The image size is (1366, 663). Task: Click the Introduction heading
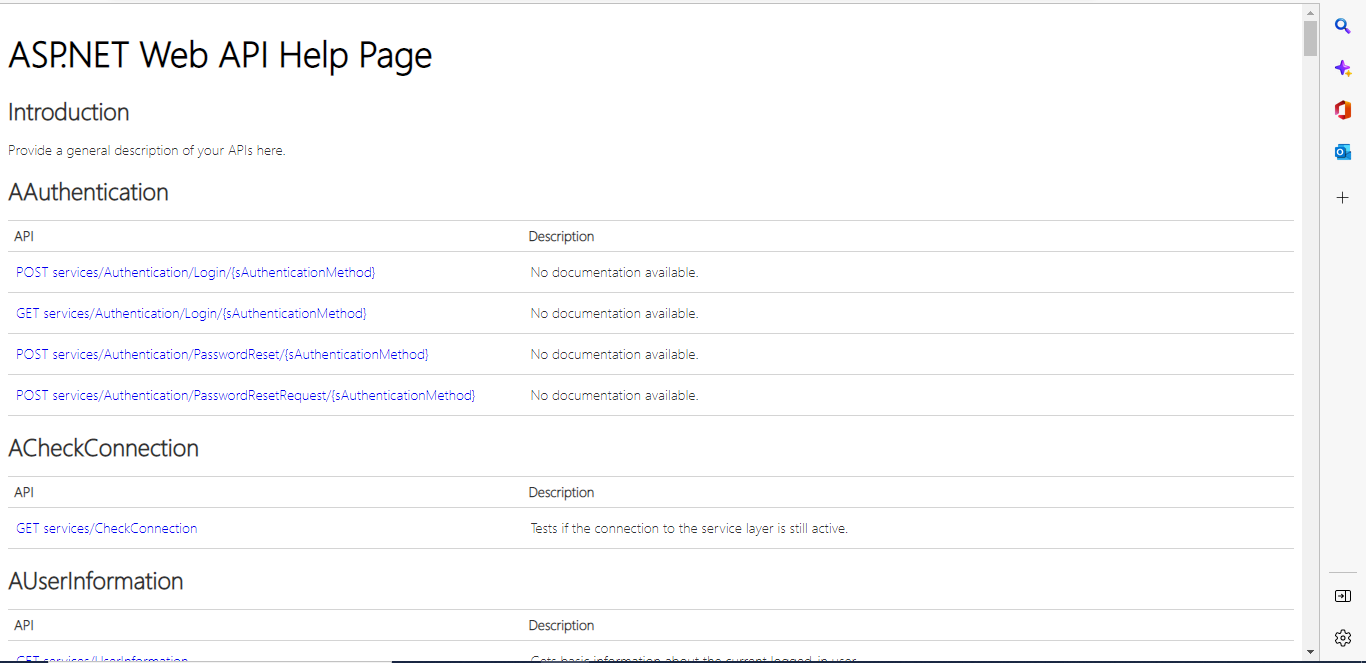tap(69, 112)
